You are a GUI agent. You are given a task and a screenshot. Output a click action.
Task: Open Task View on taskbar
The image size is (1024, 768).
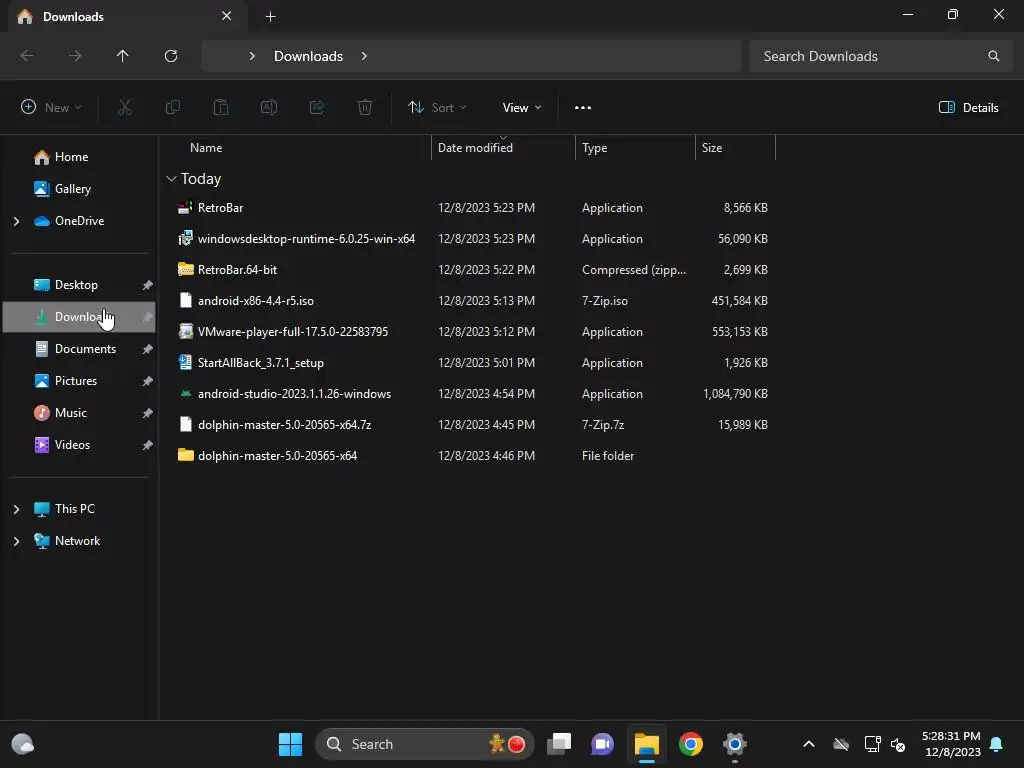click(559, 744)
